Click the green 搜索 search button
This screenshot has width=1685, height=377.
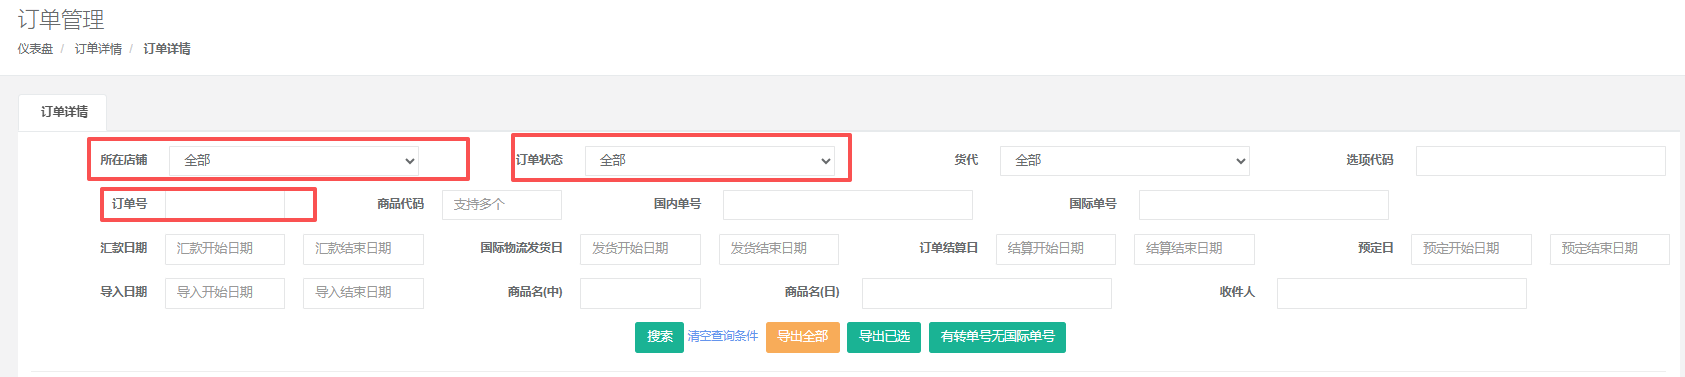click(x=659, y=337)
